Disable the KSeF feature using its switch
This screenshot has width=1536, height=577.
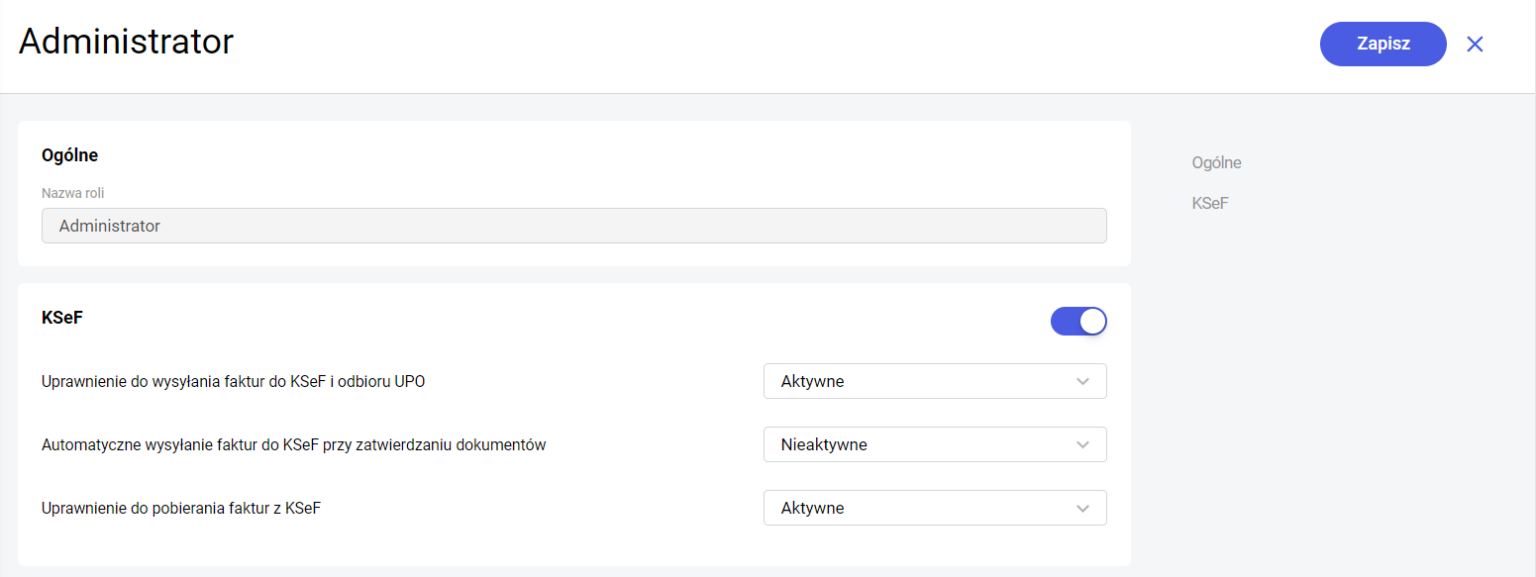tap(1079, 320)
